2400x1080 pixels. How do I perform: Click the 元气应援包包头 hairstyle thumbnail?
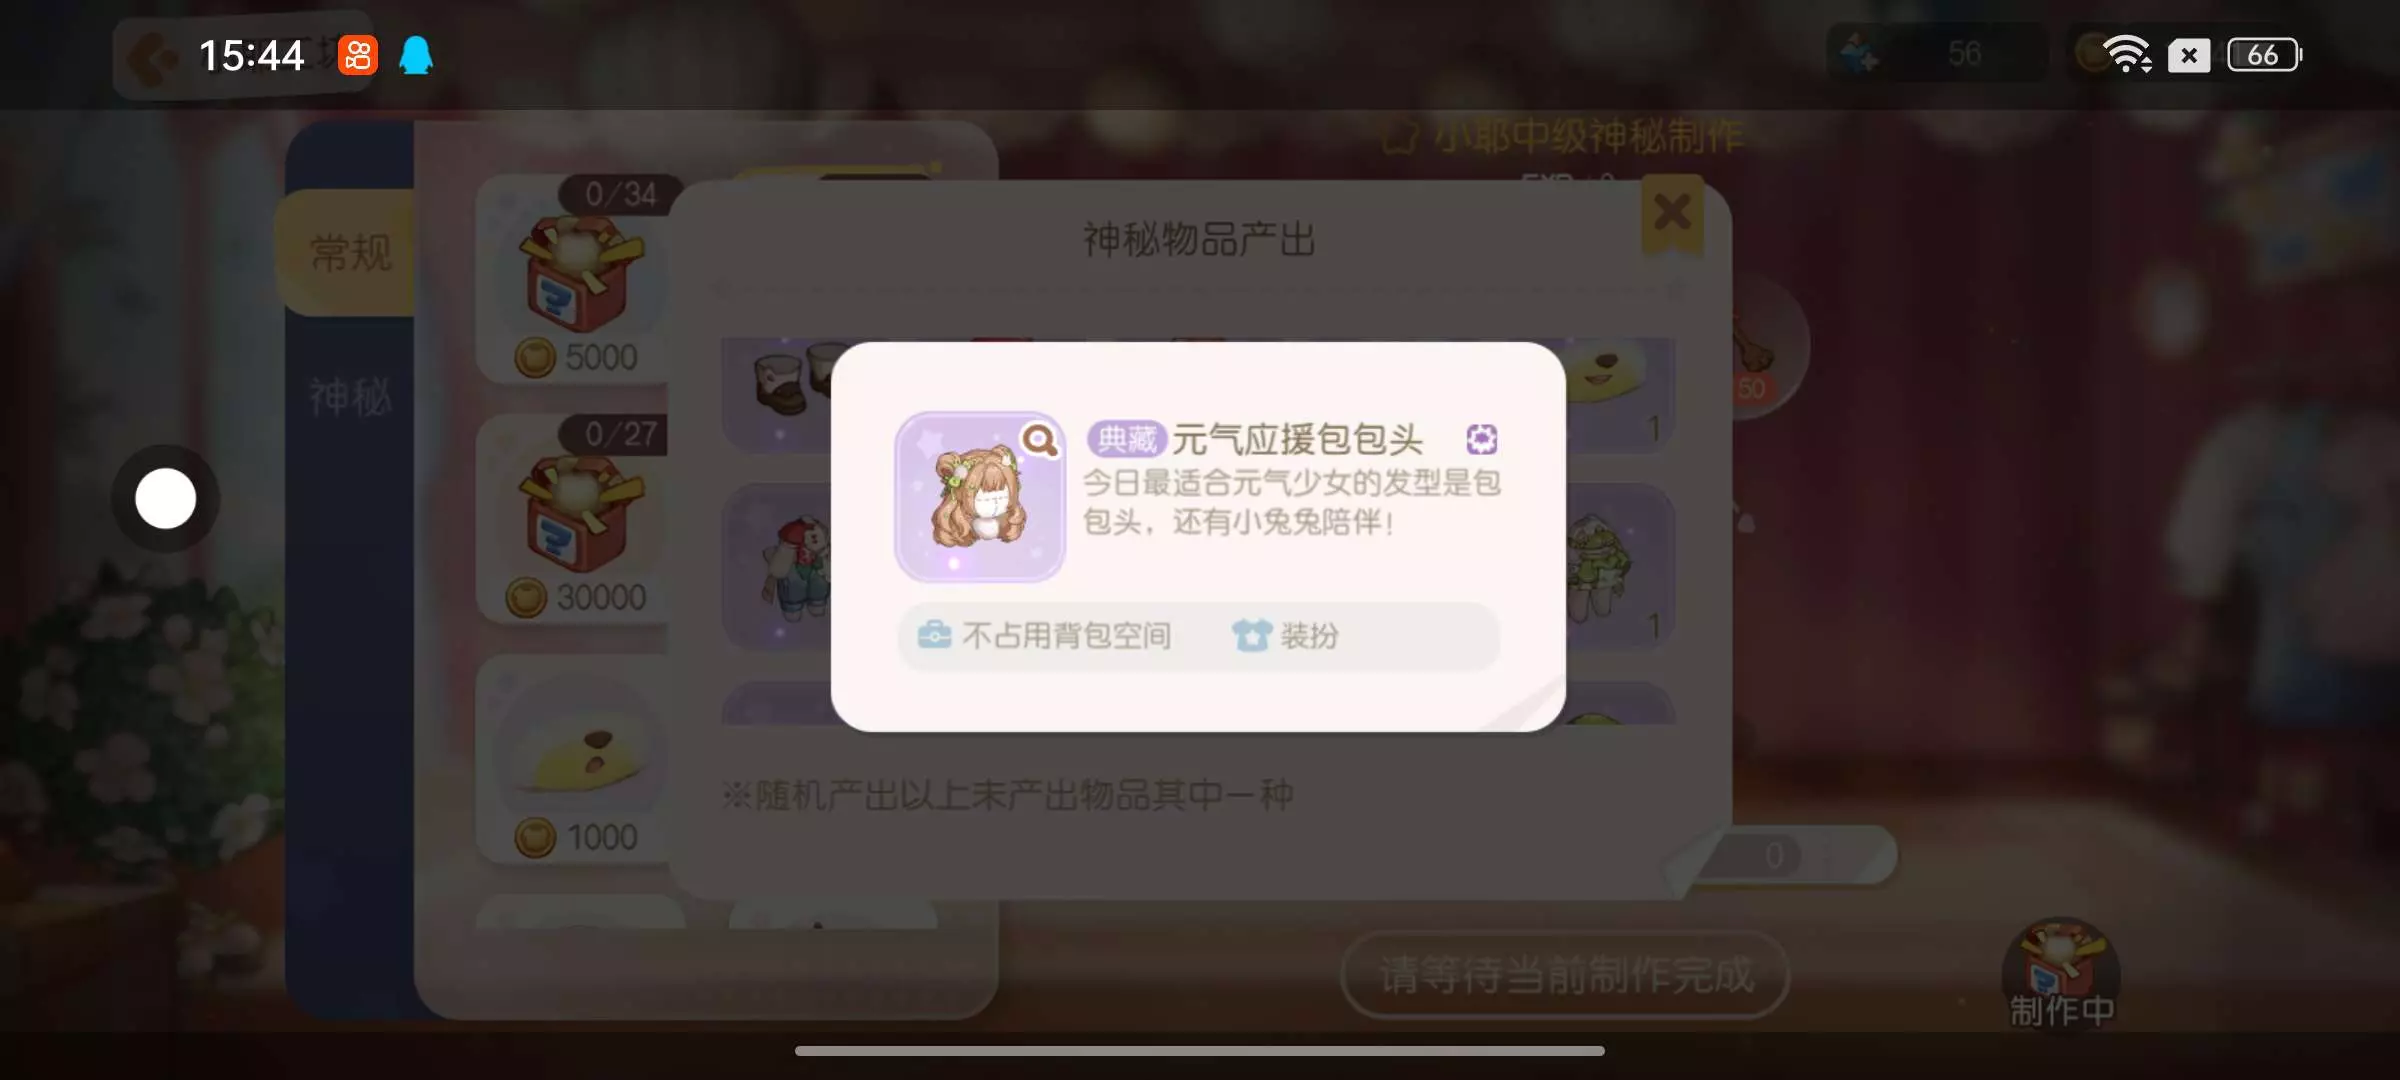(x=980, y=496)
